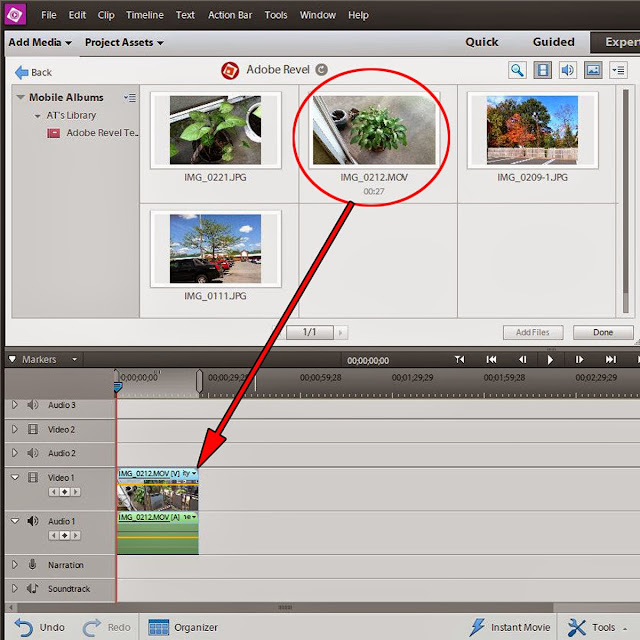This screenshot has height=640, width=640.
Task: Click the Narration microphone icon
Action: pyautogui.click(x=33, y=564)
